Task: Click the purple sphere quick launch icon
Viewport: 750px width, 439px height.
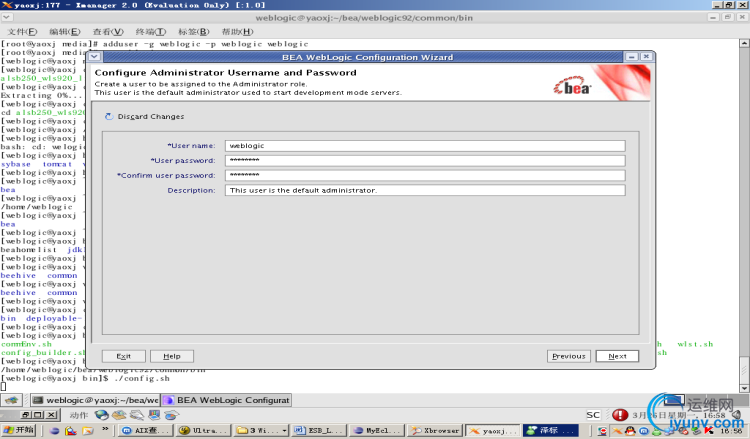Action: [55, 431]
